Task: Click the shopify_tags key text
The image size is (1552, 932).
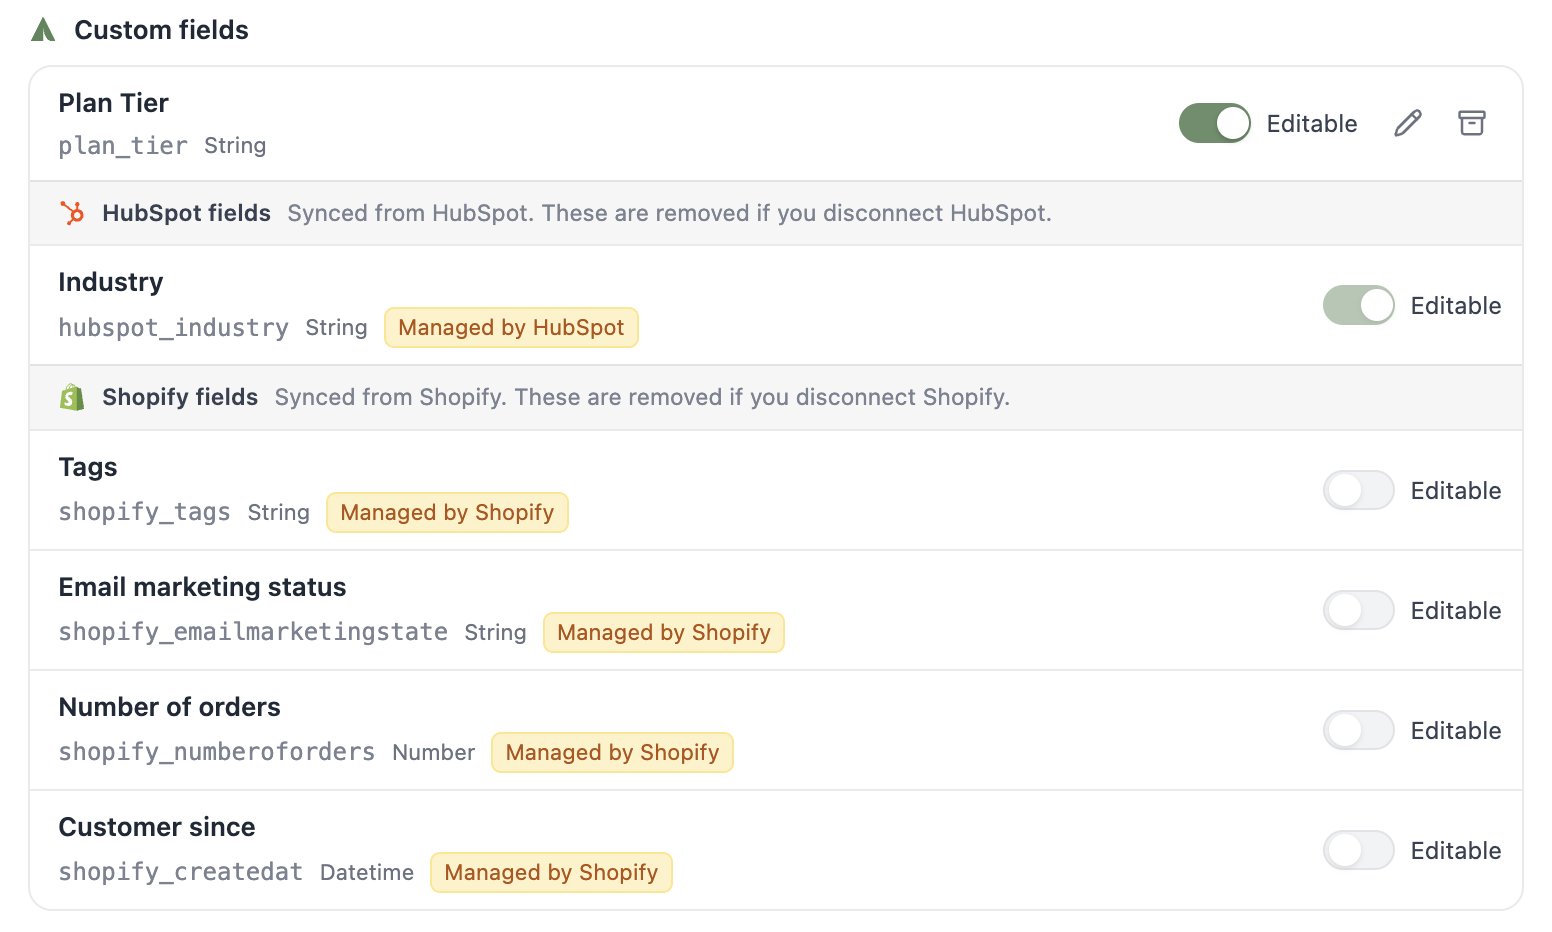Action: coord(144,512)
